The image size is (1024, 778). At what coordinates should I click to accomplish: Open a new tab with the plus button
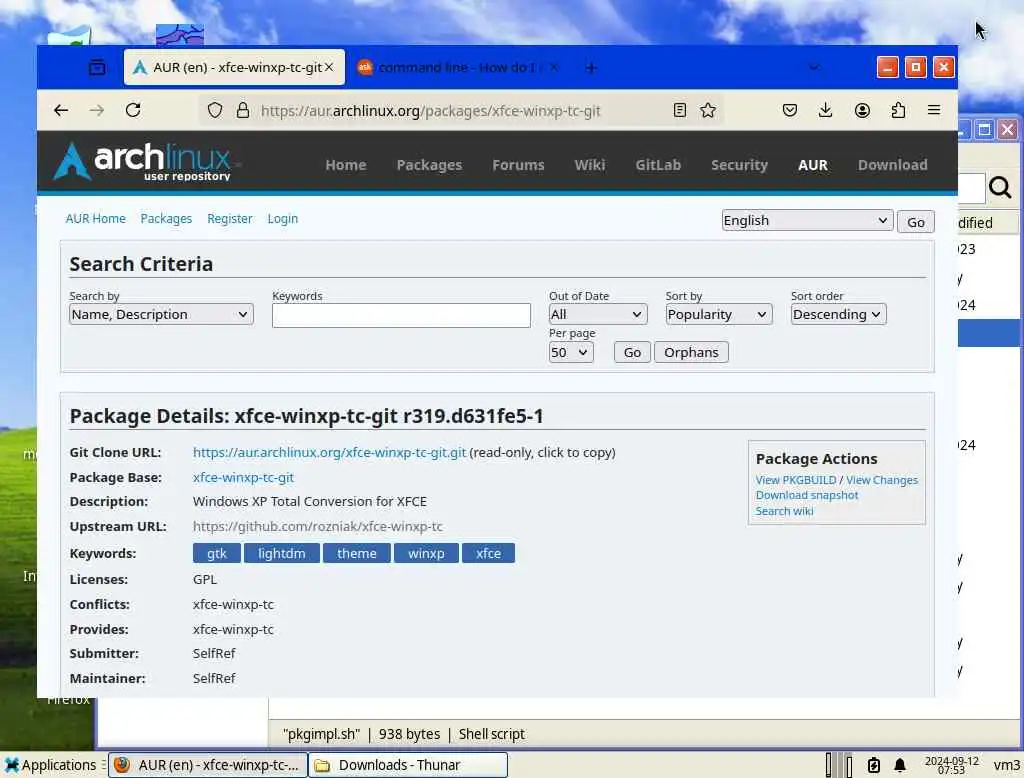point(590,68)
